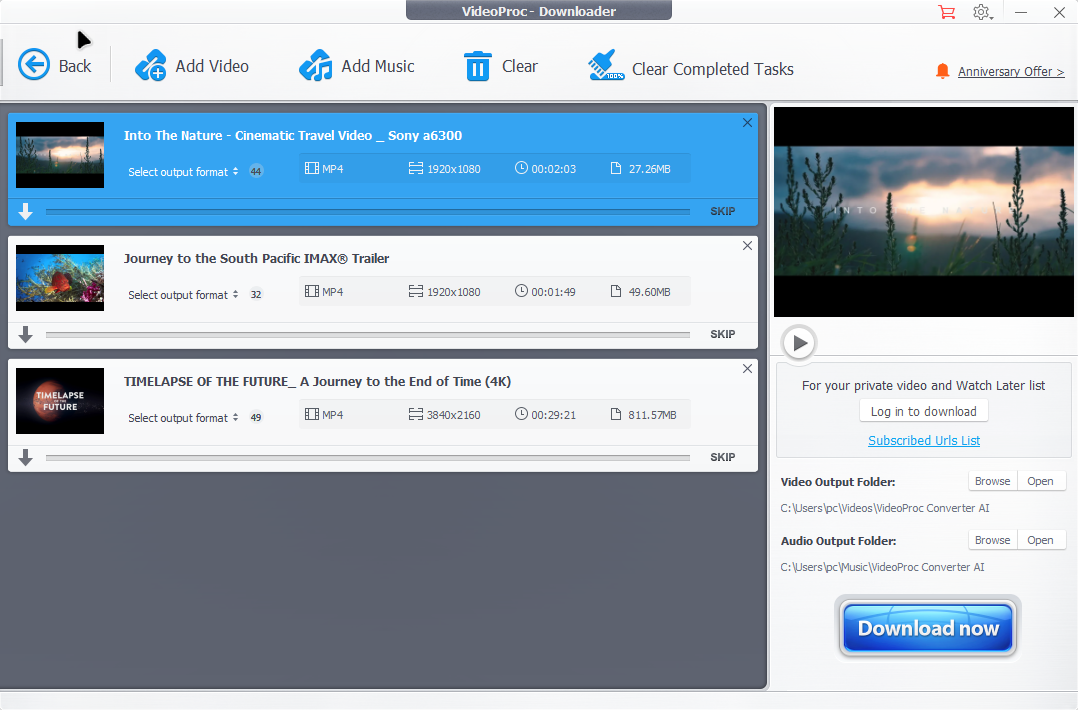Click Log in to download button
This screenshot has width=1078, height=710.
923,412
